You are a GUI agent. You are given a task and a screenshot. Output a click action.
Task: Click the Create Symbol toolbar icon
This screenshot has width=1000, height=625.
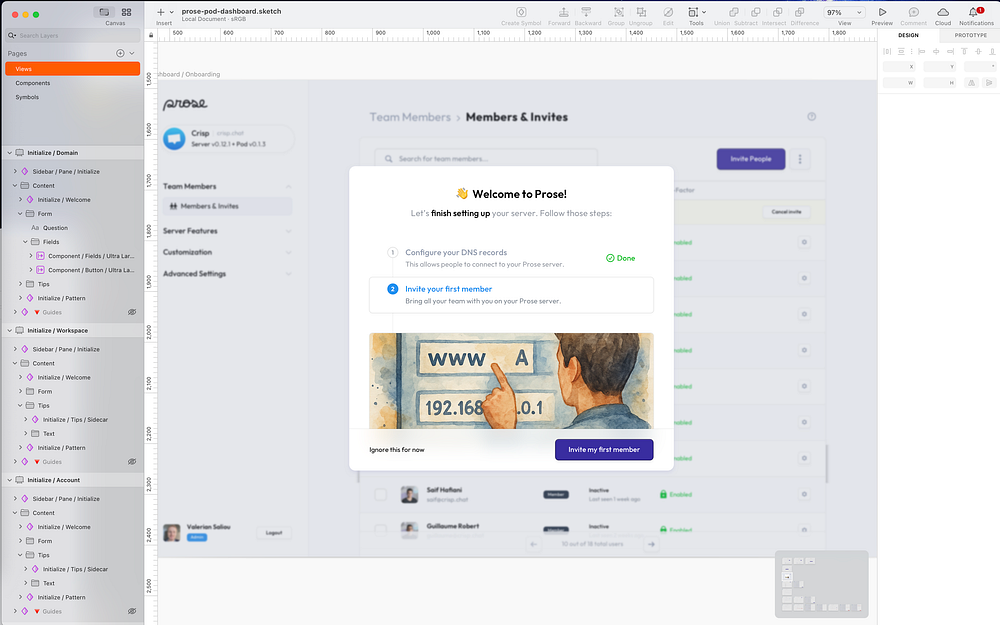[521, 12]
